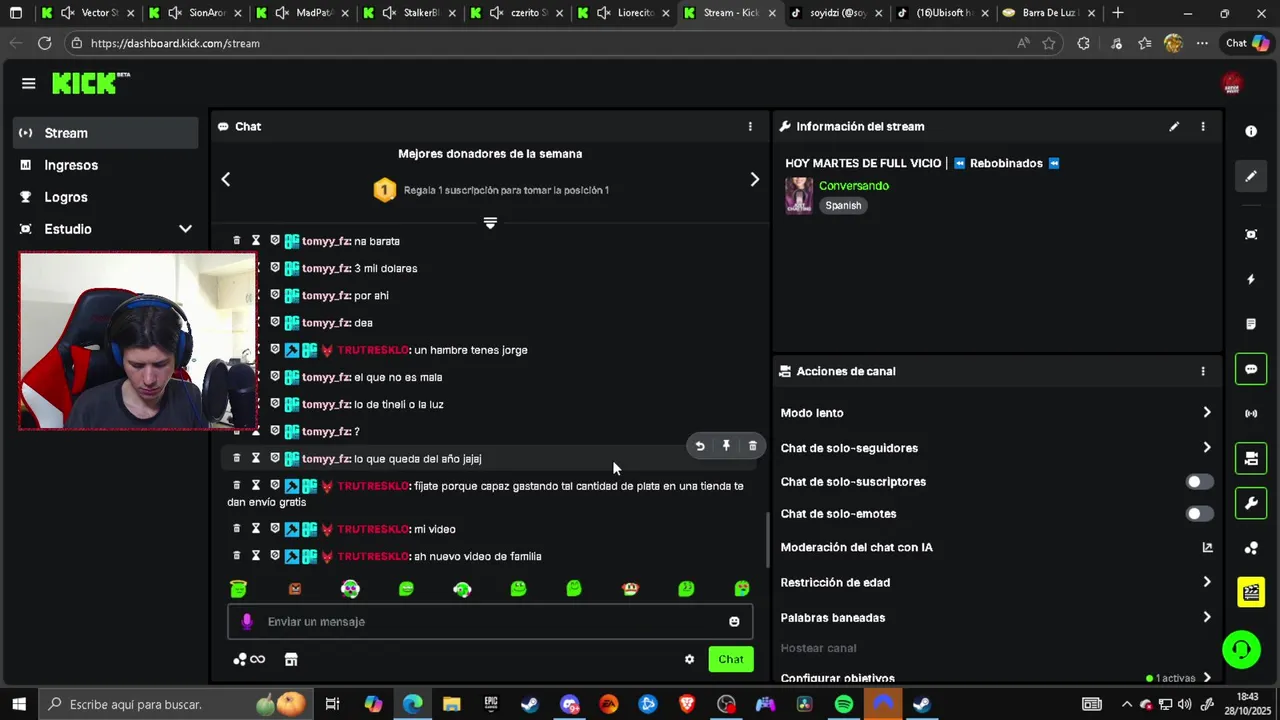Open the Kick hamburger menu
The height and width of the screenshot is (720, 1280).
(x=28, y=83)
